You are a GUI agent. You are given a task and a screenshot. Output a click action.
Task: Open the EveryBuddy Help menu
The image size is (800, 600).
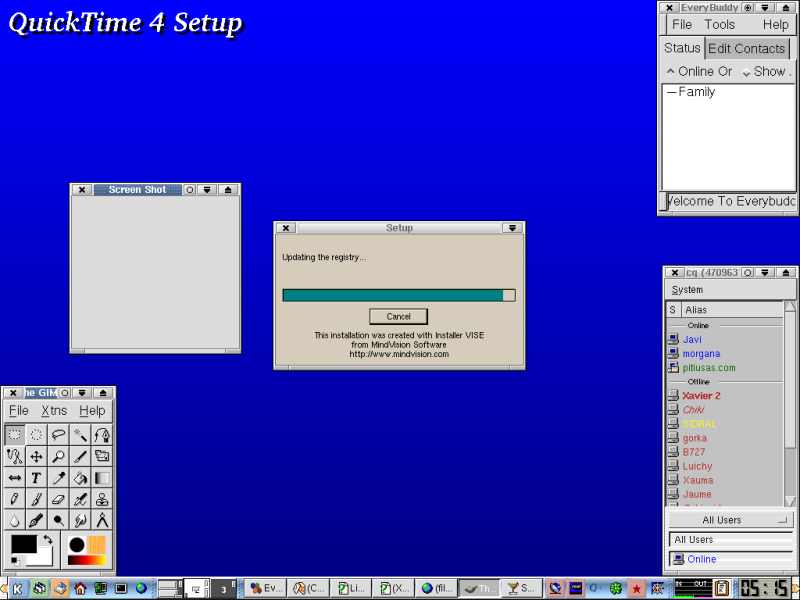776,24
